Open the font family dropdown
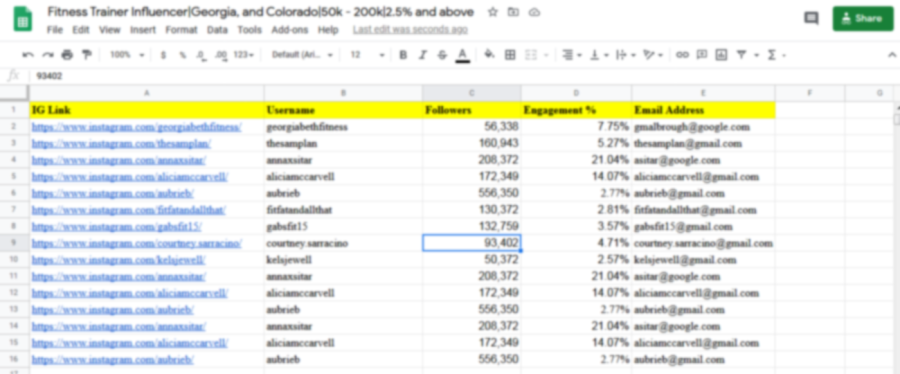 (x=302, y=55)
